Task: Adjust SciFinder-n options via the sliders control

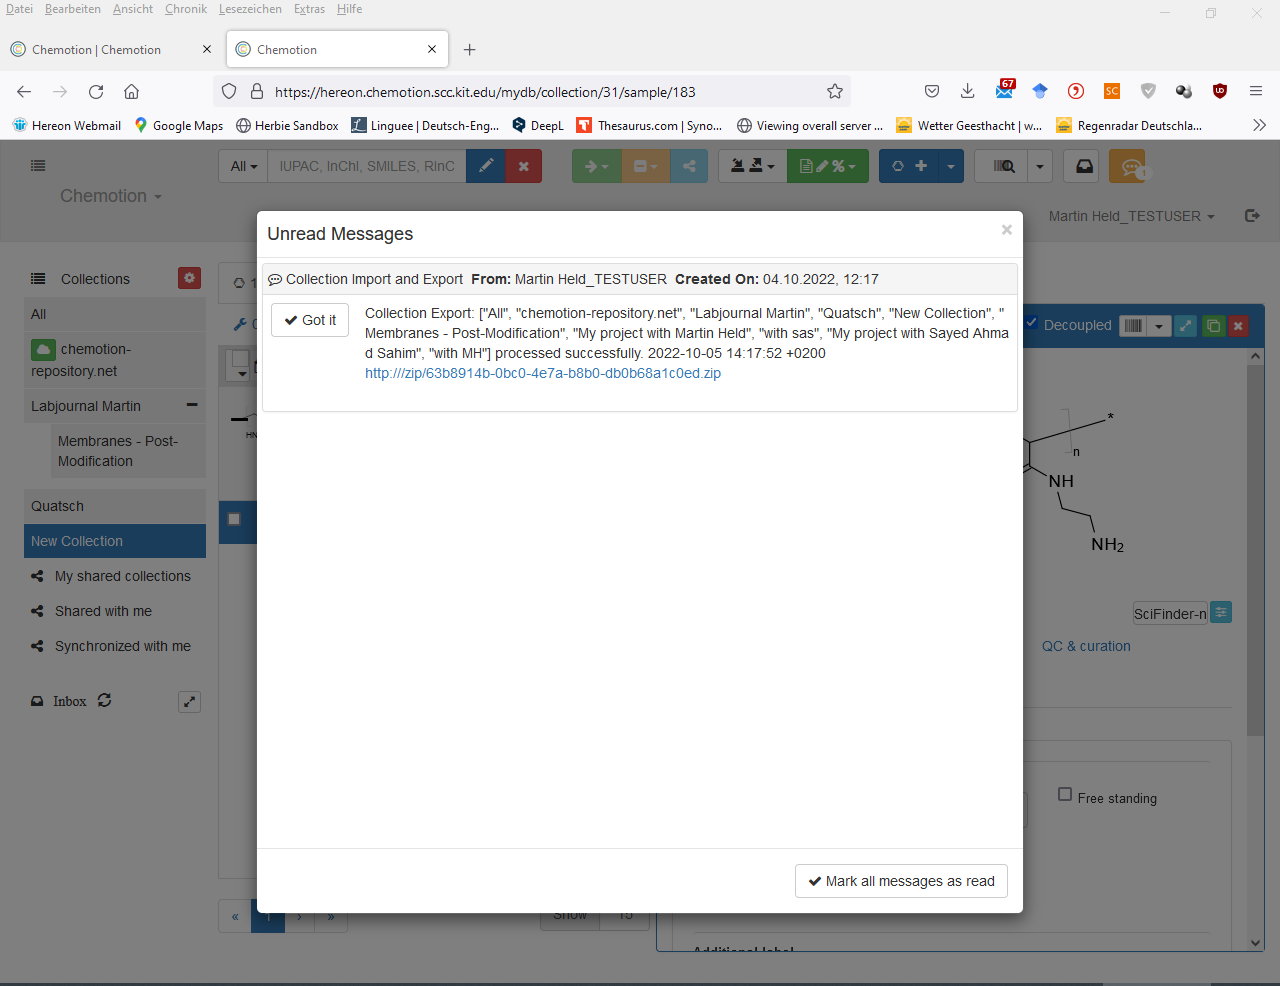Action: [1220, 613]
